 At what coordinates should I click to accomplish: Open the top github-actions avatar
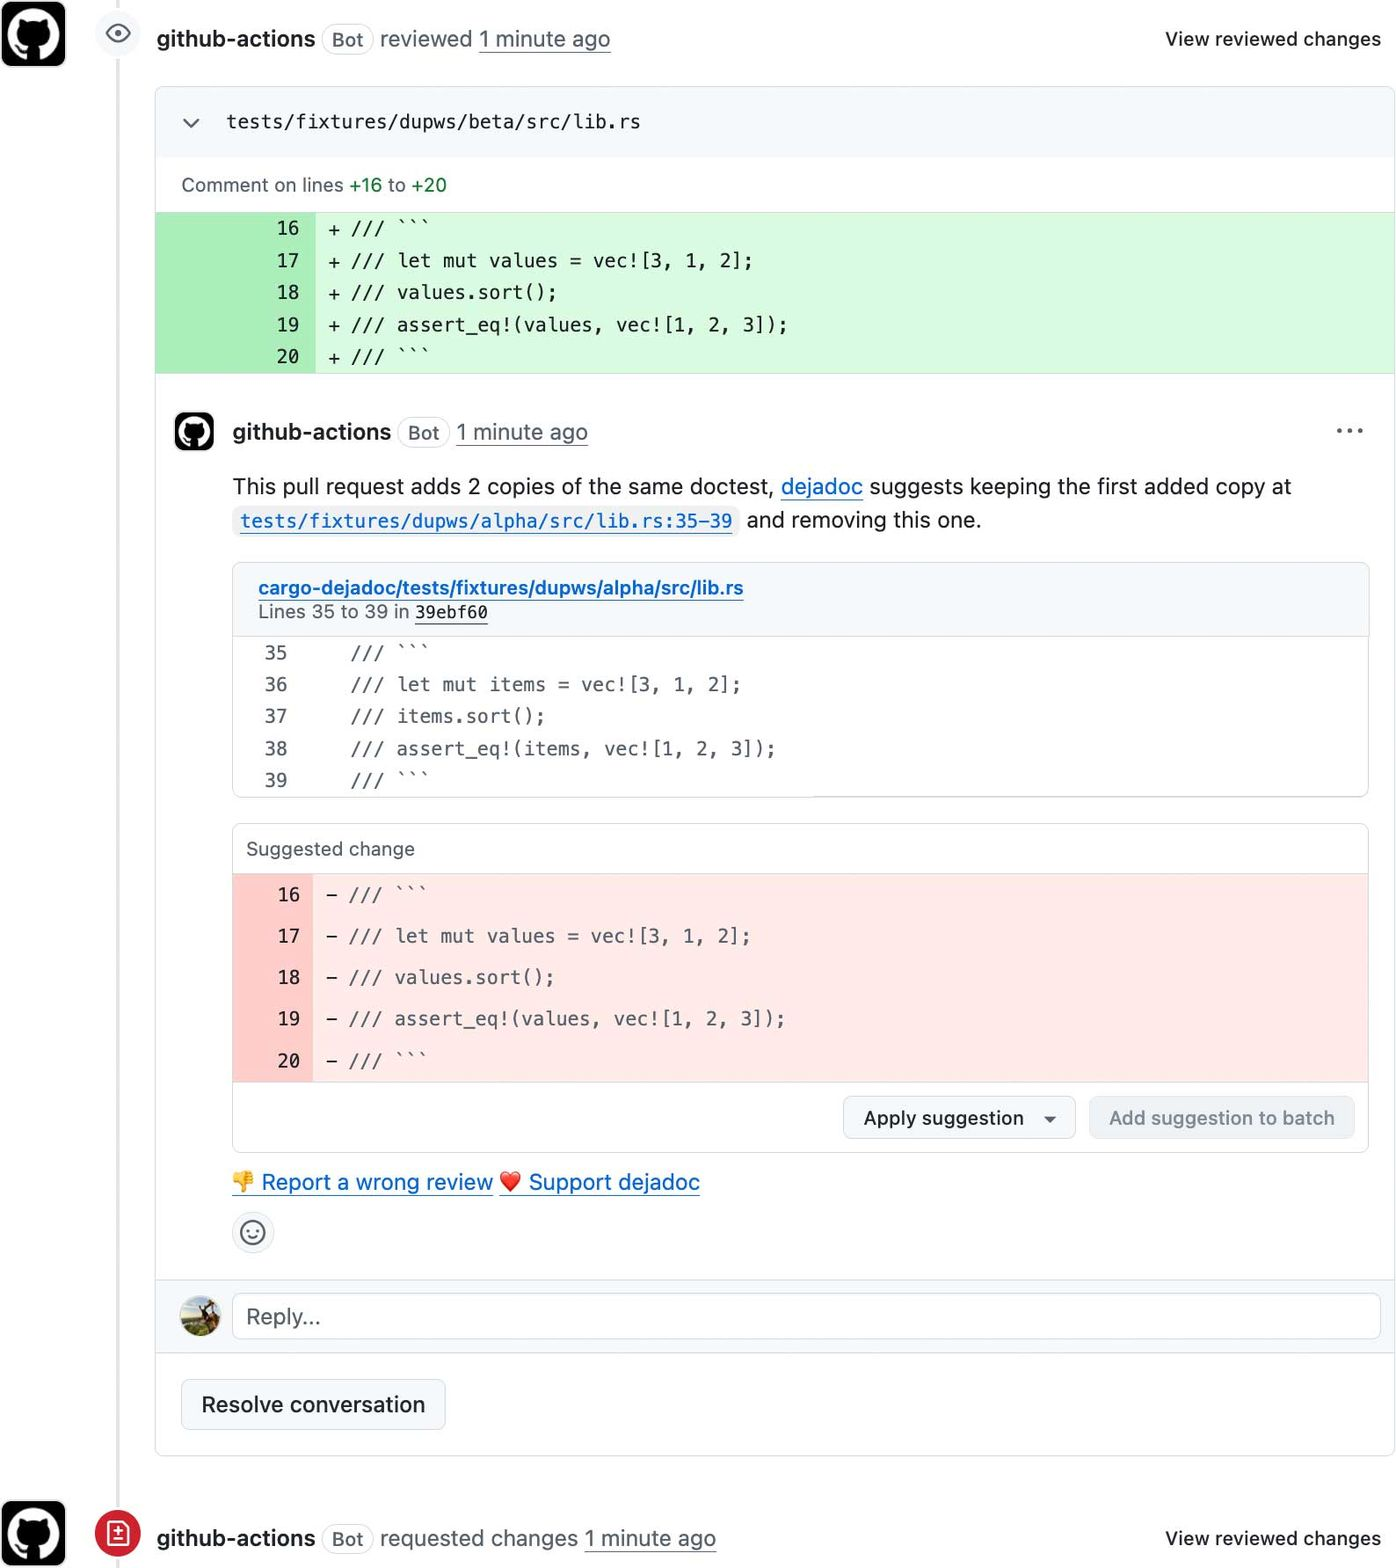(x=33, y=34)
